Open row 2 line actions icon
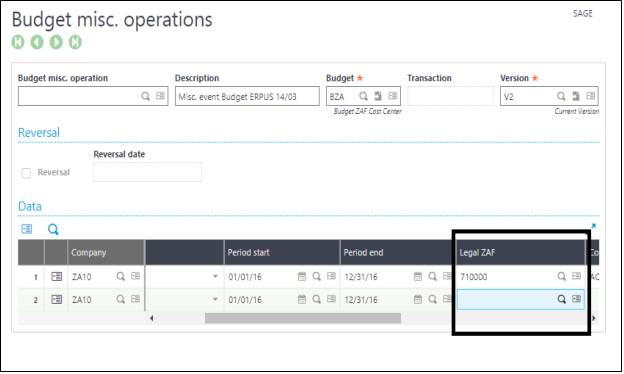The width and height of the screenshot is (624, 374). 57,300
